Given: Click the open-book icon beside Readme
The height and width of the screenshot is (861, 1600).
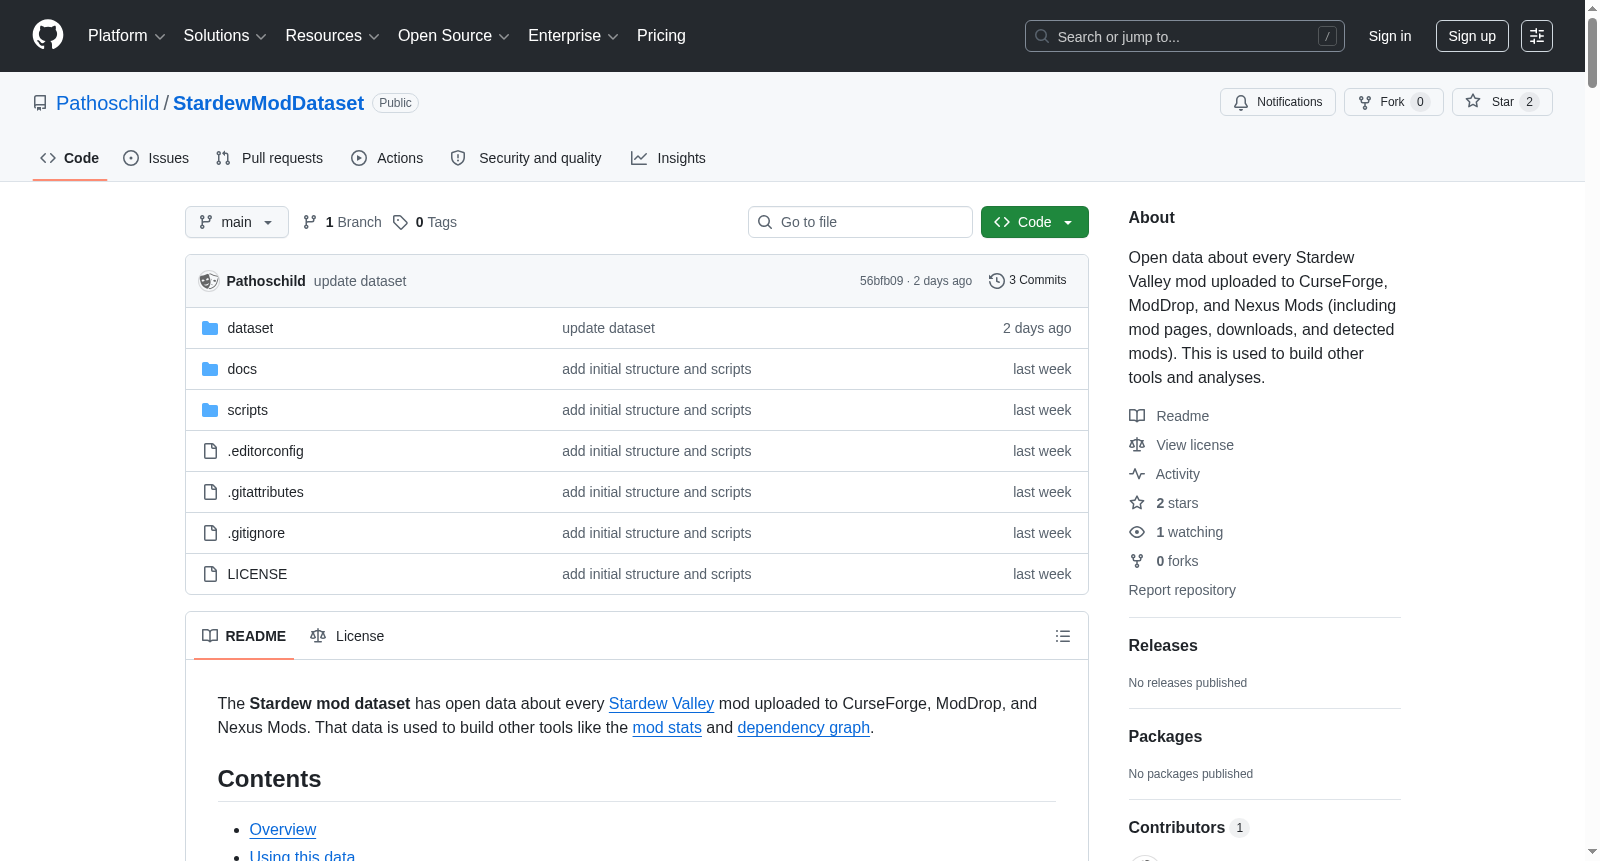Looking at the screenshot, I should (x=1137, y=416).
